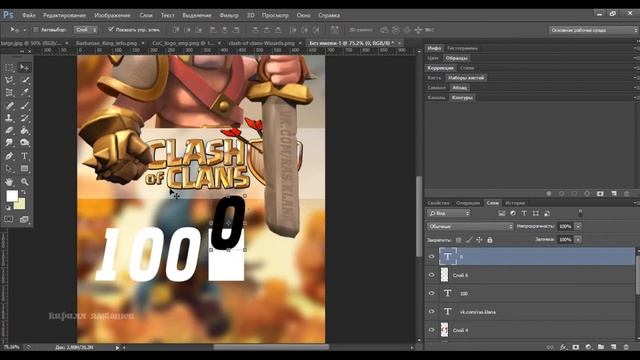This screenshot has height=360, width=640.
Task: Lock all layer attributes
Action: point(490,240)
